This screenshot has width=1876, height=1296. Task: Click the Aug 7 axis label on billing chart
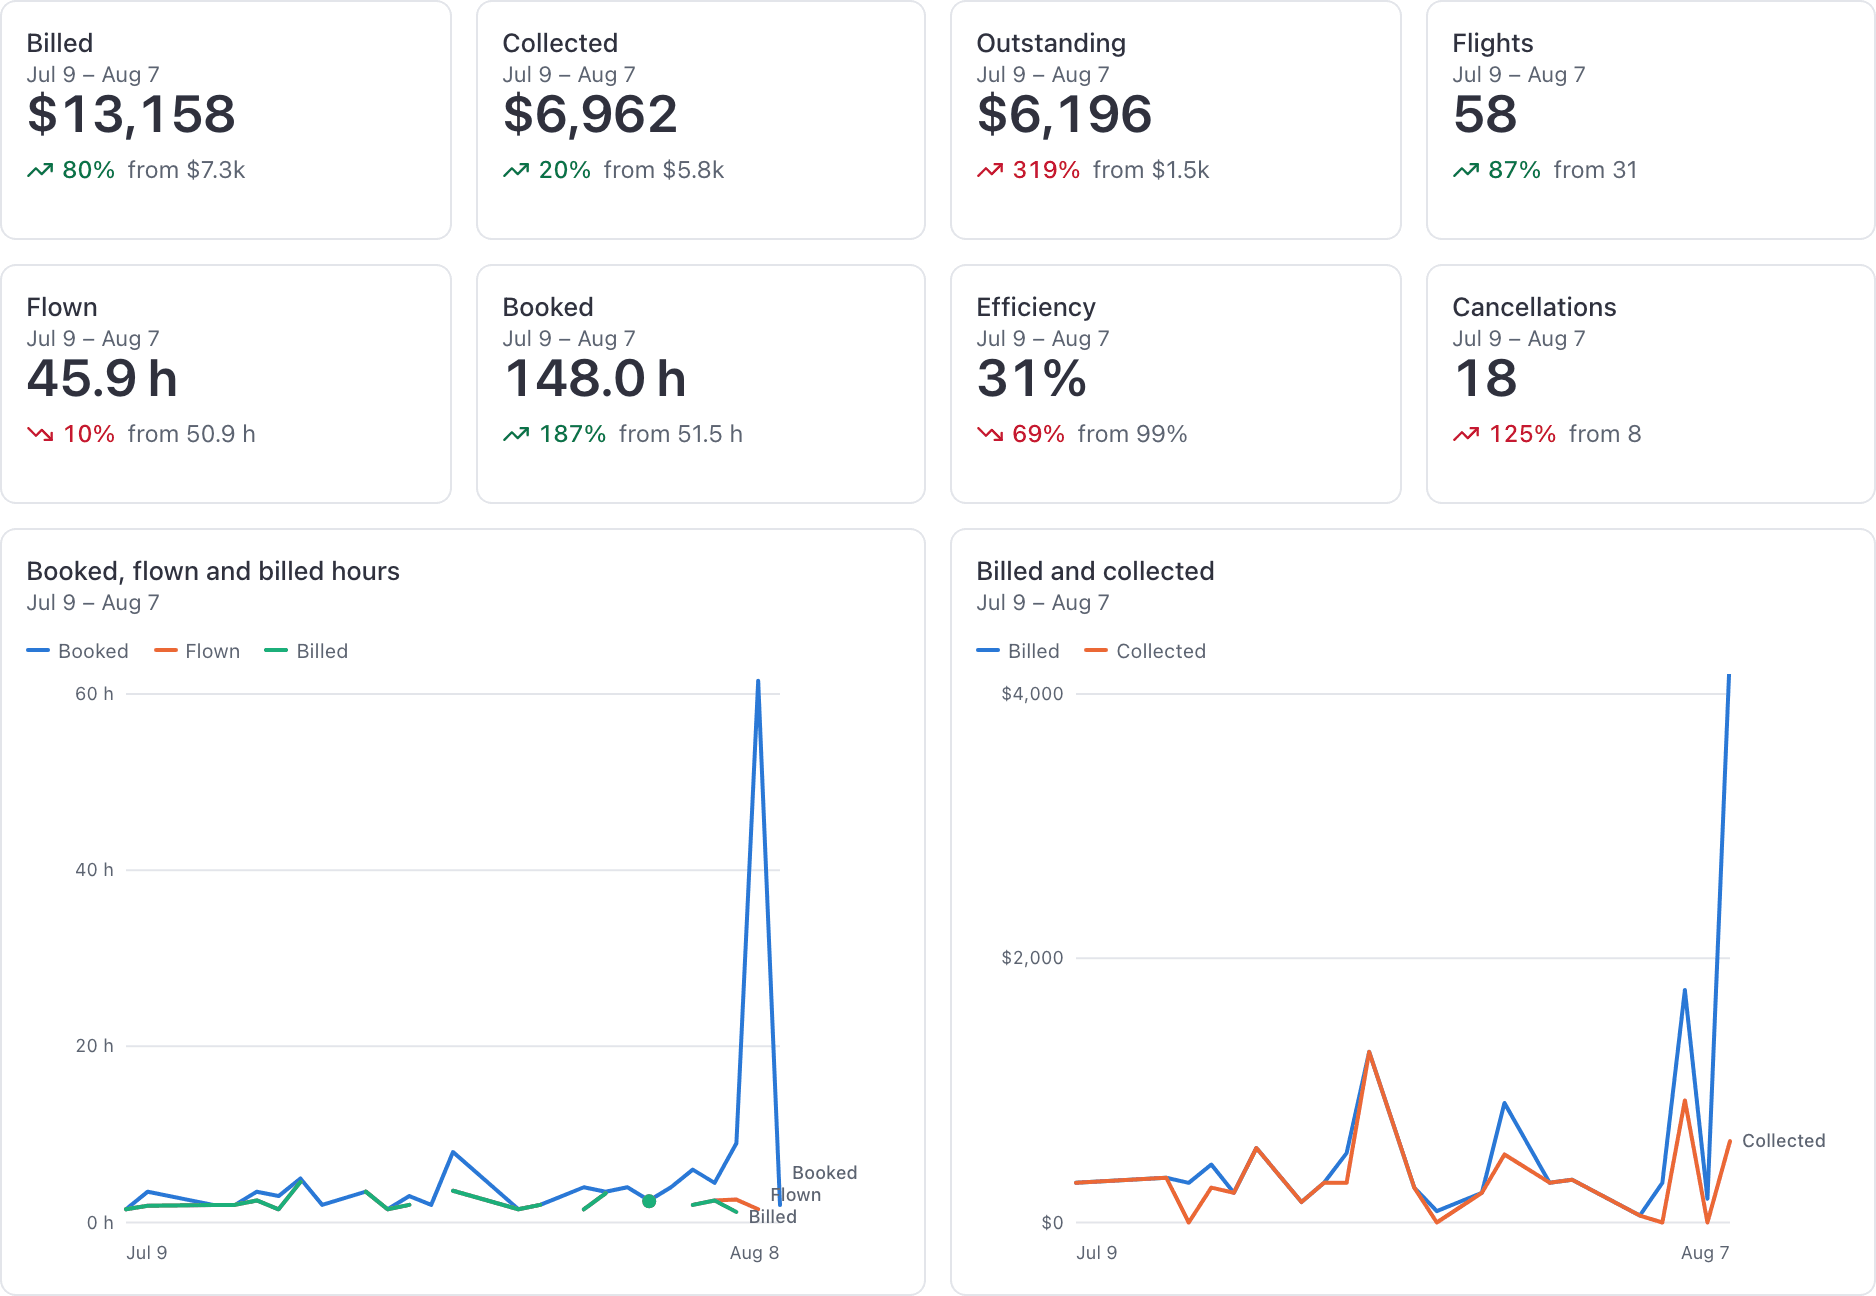(x=1705, y=1253)
